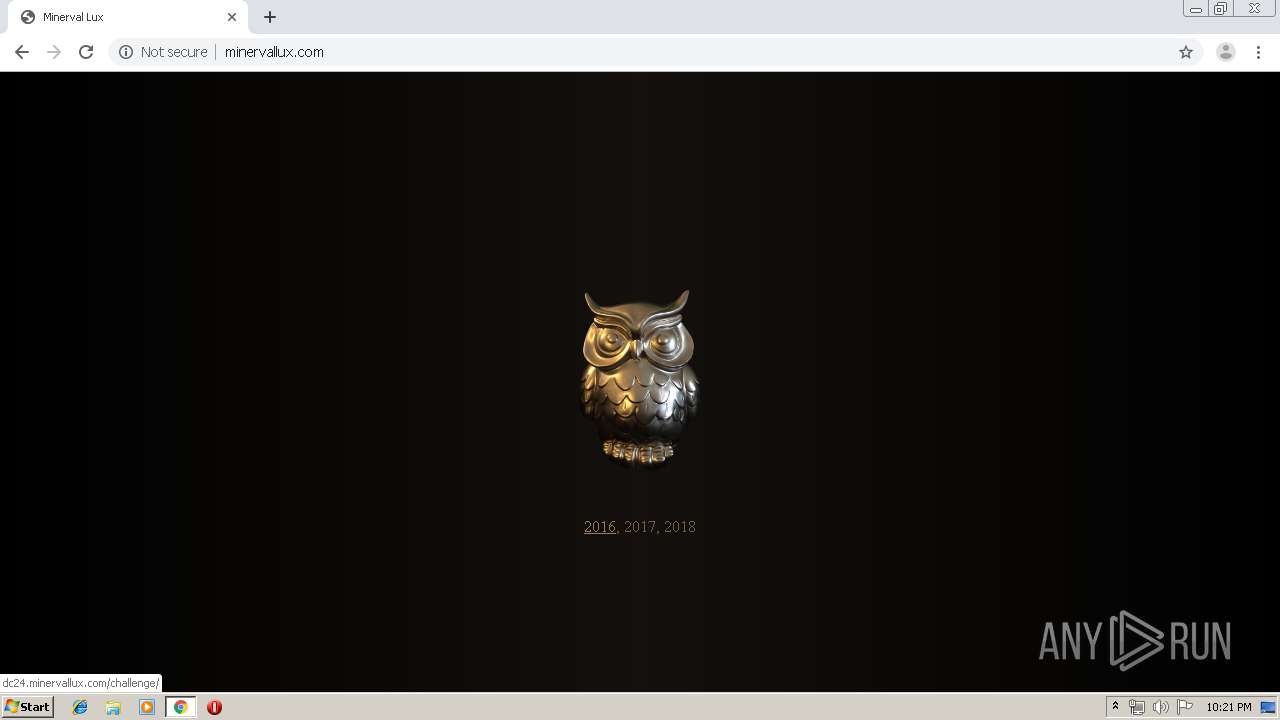1280x720 pixels.
Task: Click the Show desktop icon by the clock
Action: click(x=1269, y=707)
